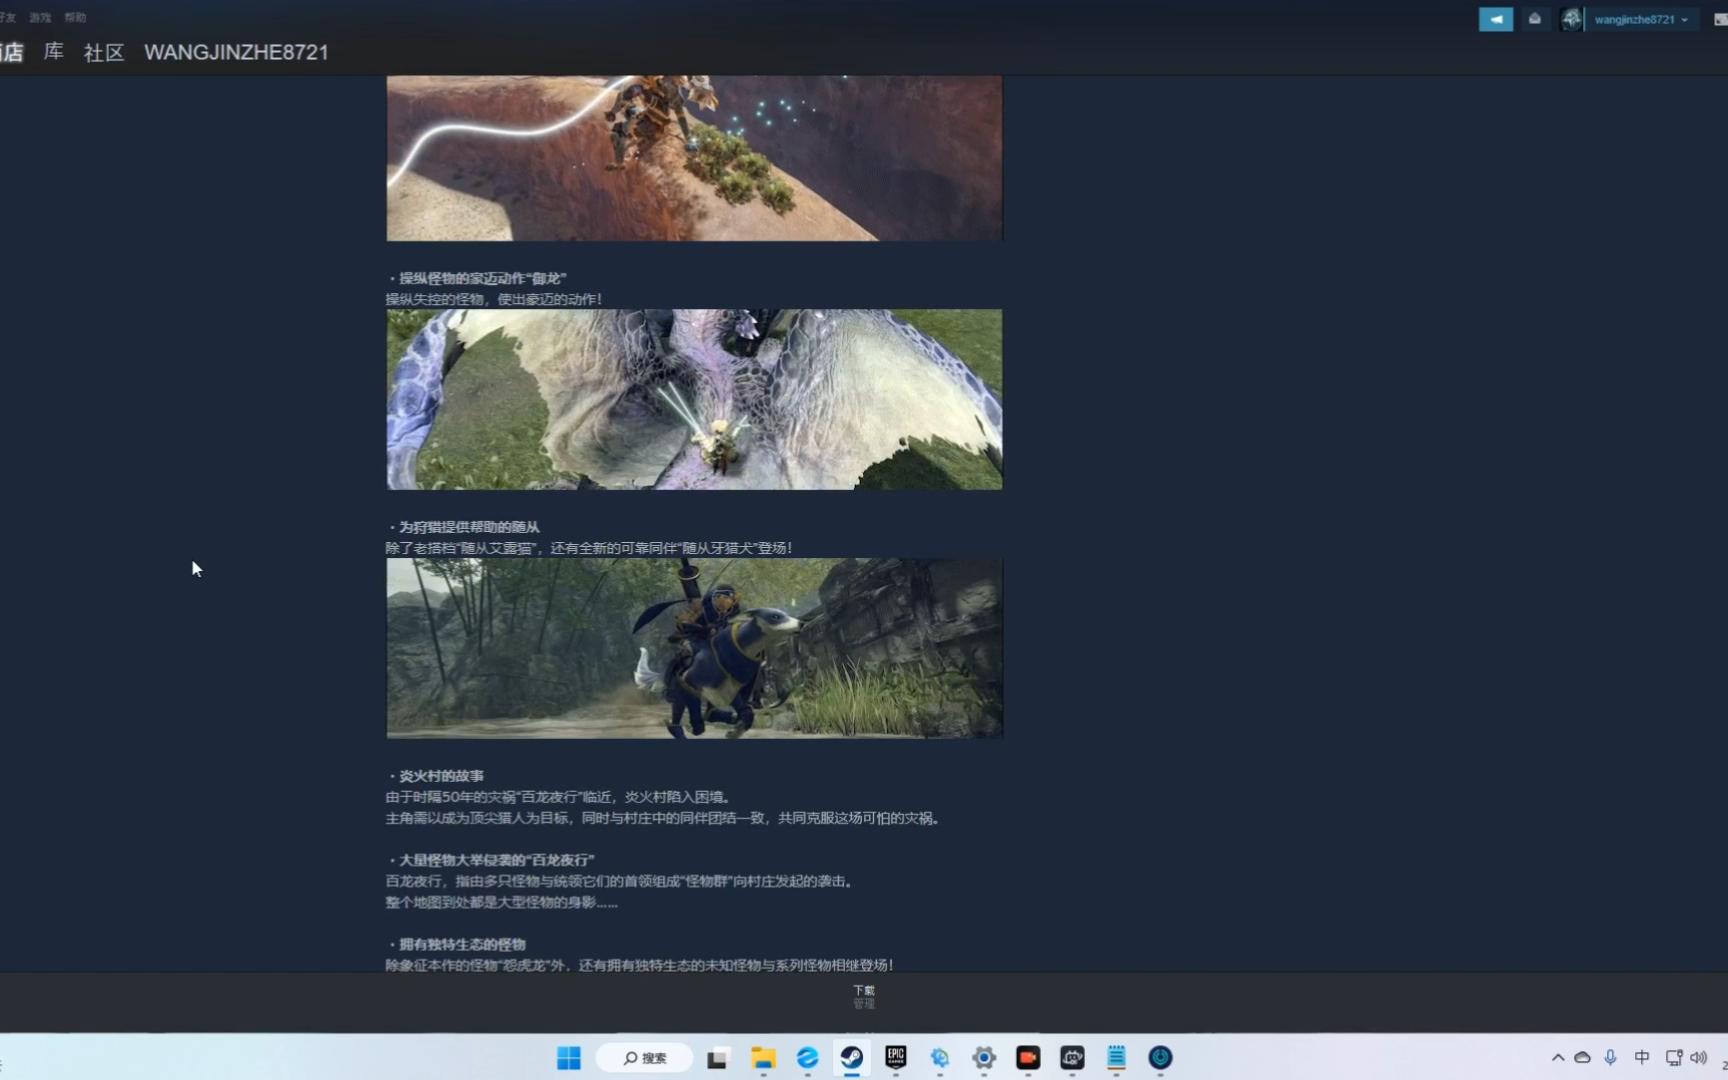Click the taskbar 搜索 search box
The width and height of the screenshot is (1728, 1080).
[645, 1058]
